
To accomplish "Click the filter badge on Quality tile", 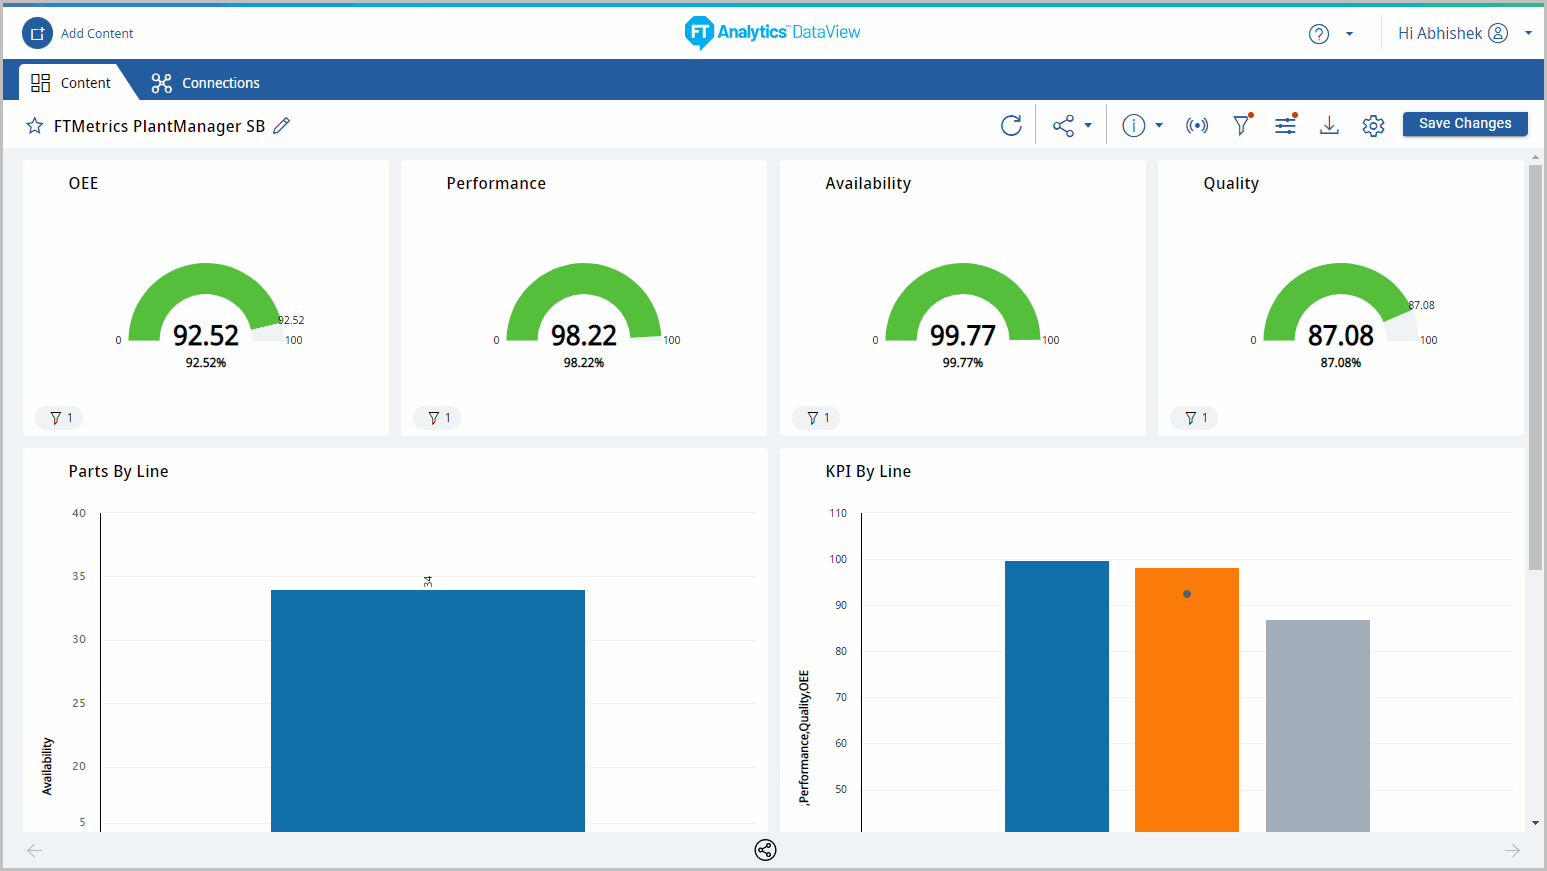I will click(1195, 418).
